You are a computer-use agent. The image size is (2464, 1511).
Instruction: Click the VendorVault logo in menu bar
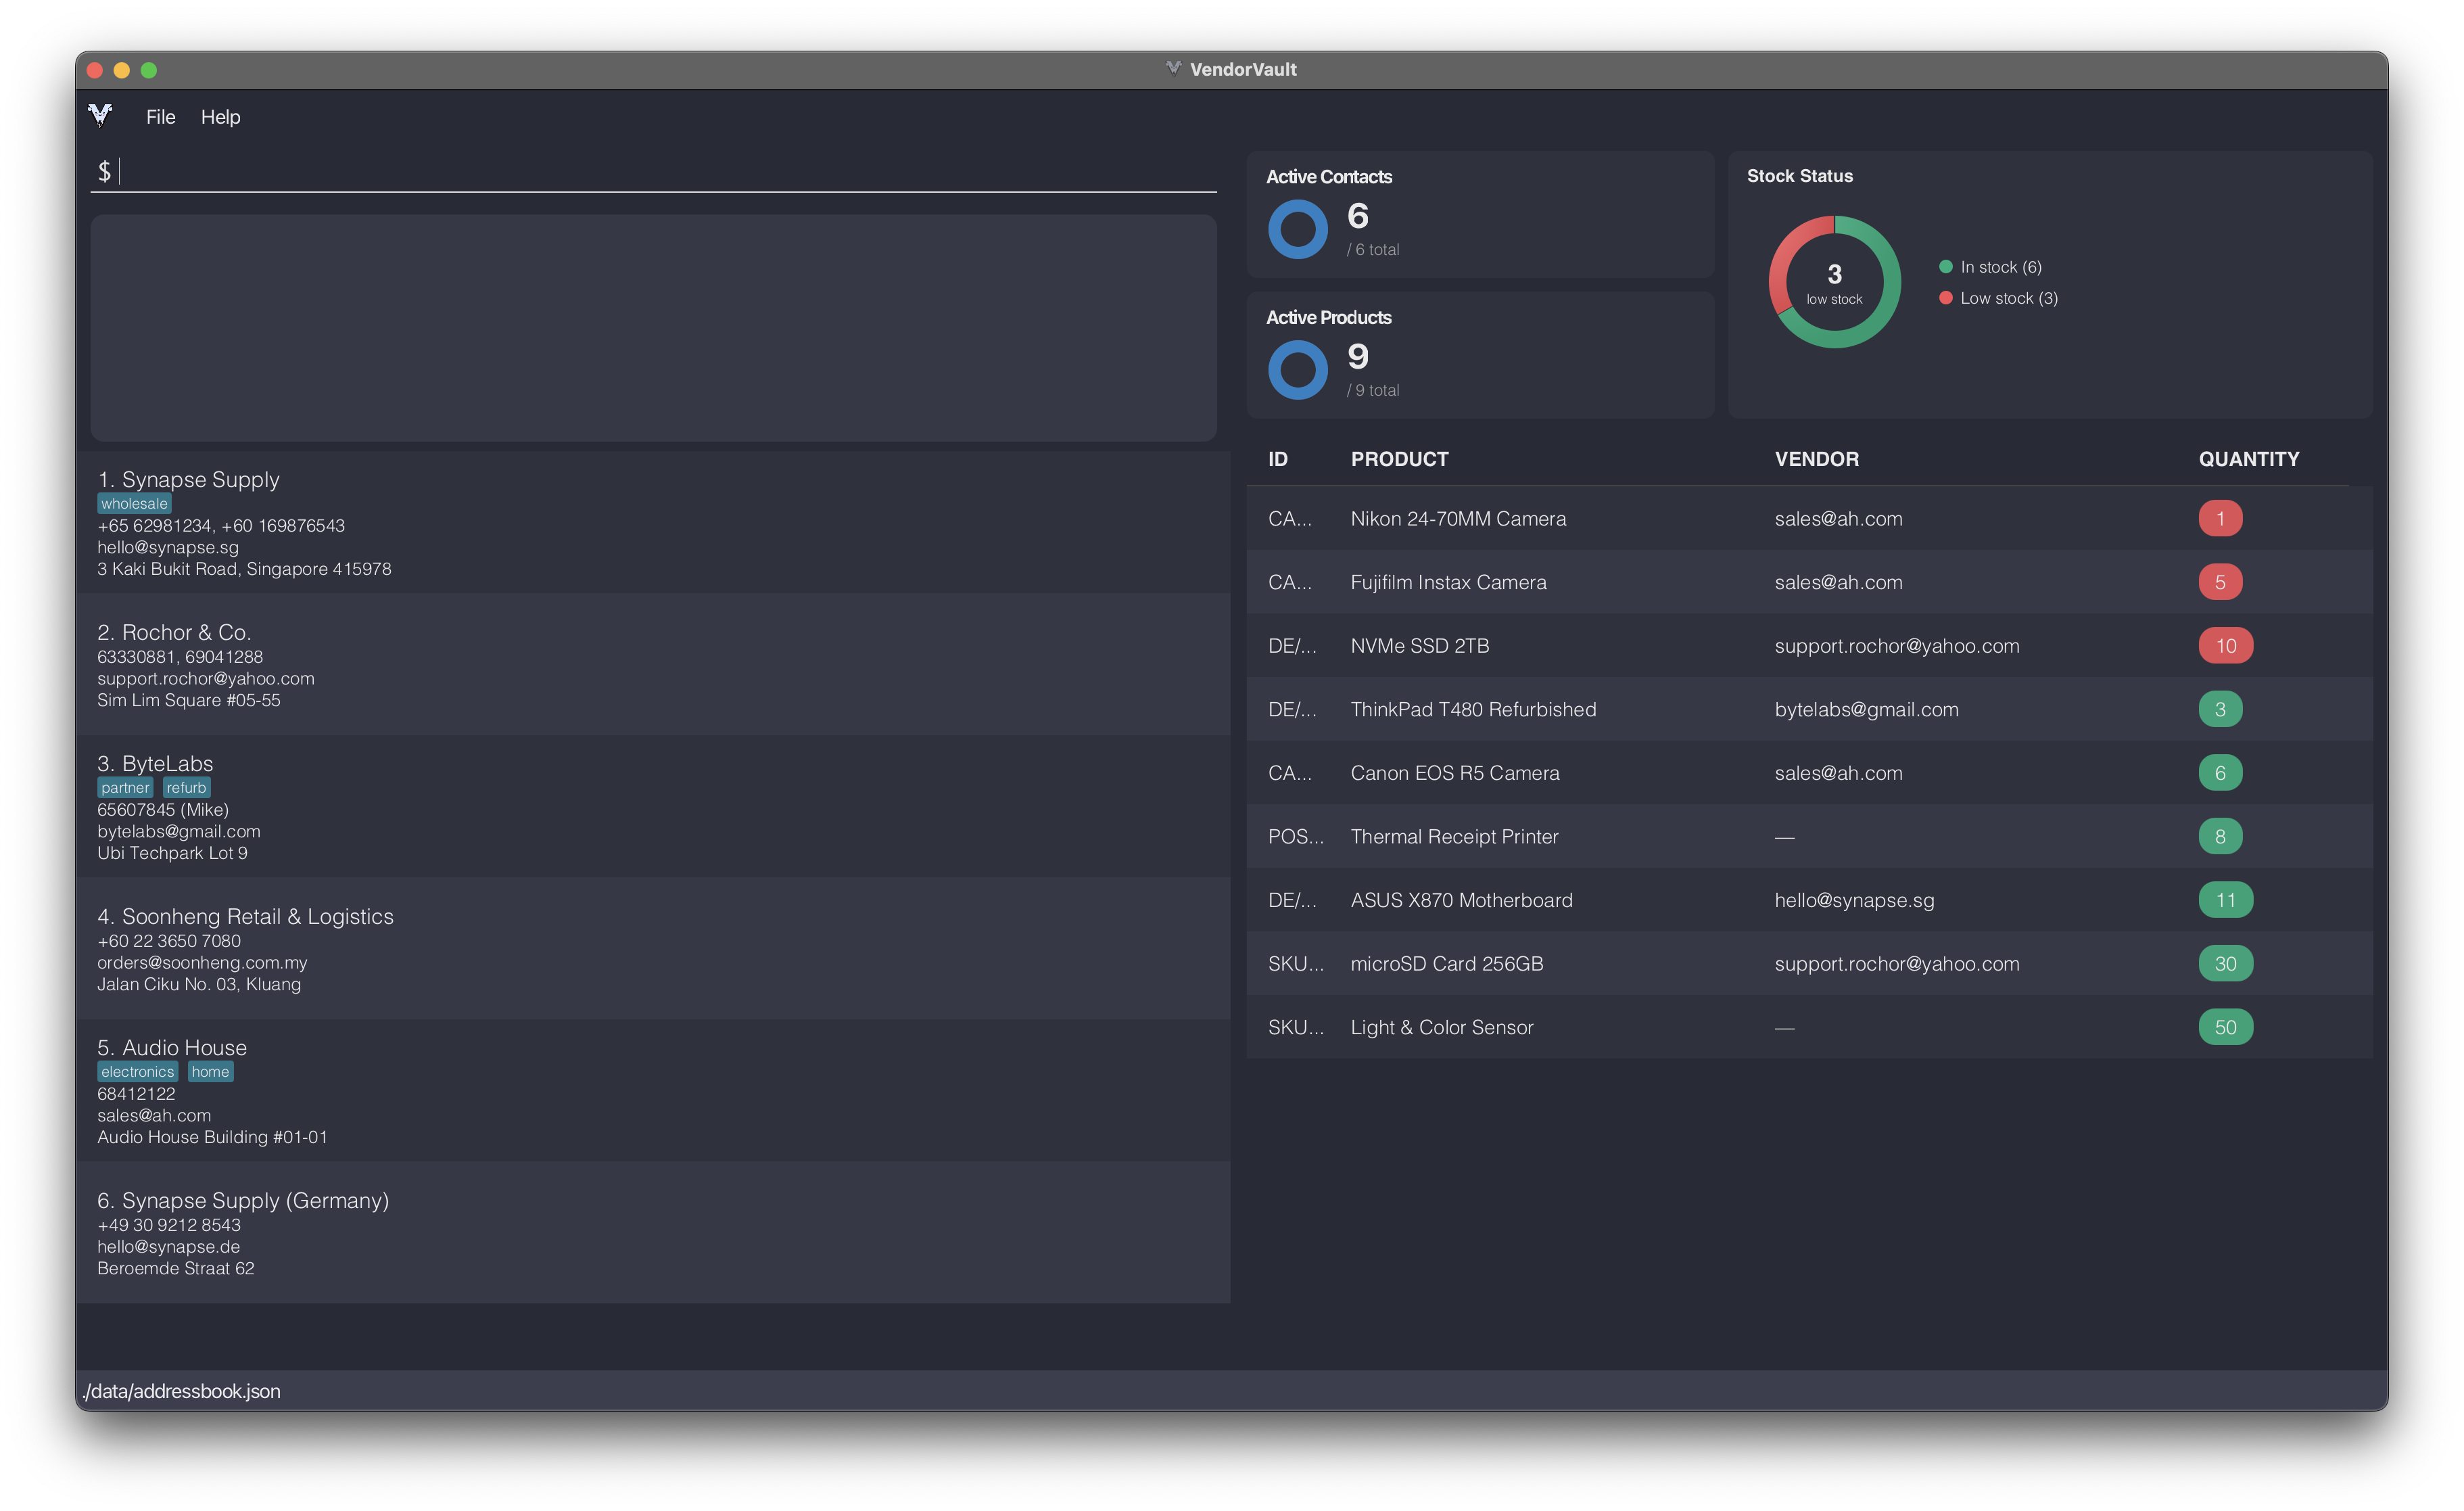pyautogui.click(x=100, y=115)
